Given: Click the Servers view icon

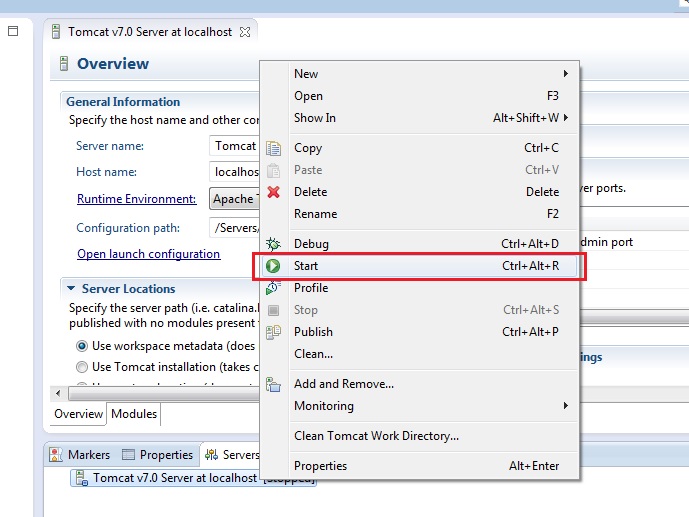Looking at the screenshot, I should pos(211,455).
